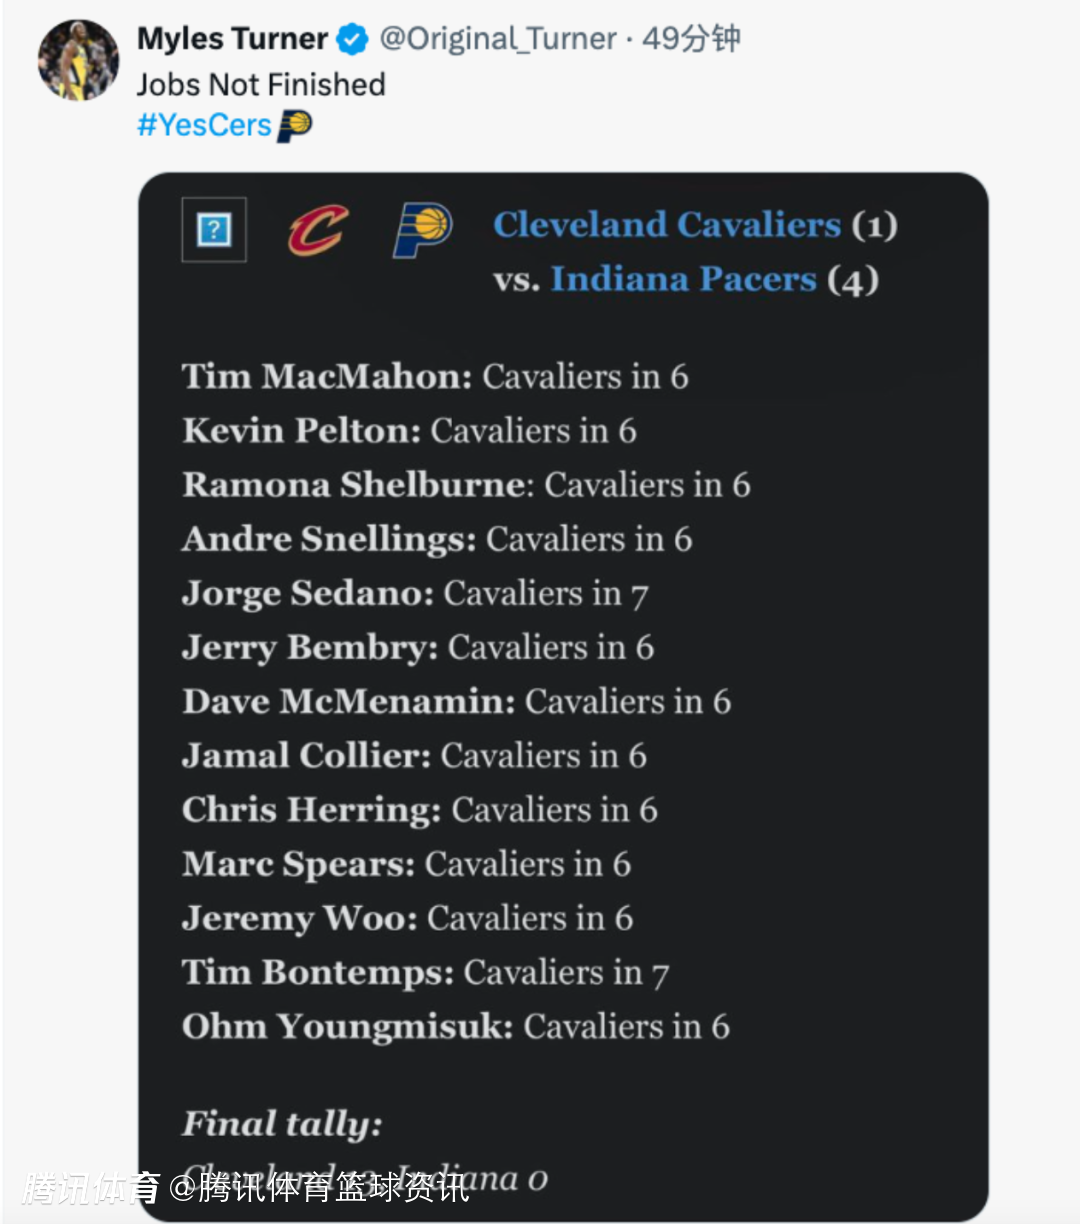Click the broken image question mark icon
The height and width of the screenshot is (1224, 1080).
click(x=214, y=230)
